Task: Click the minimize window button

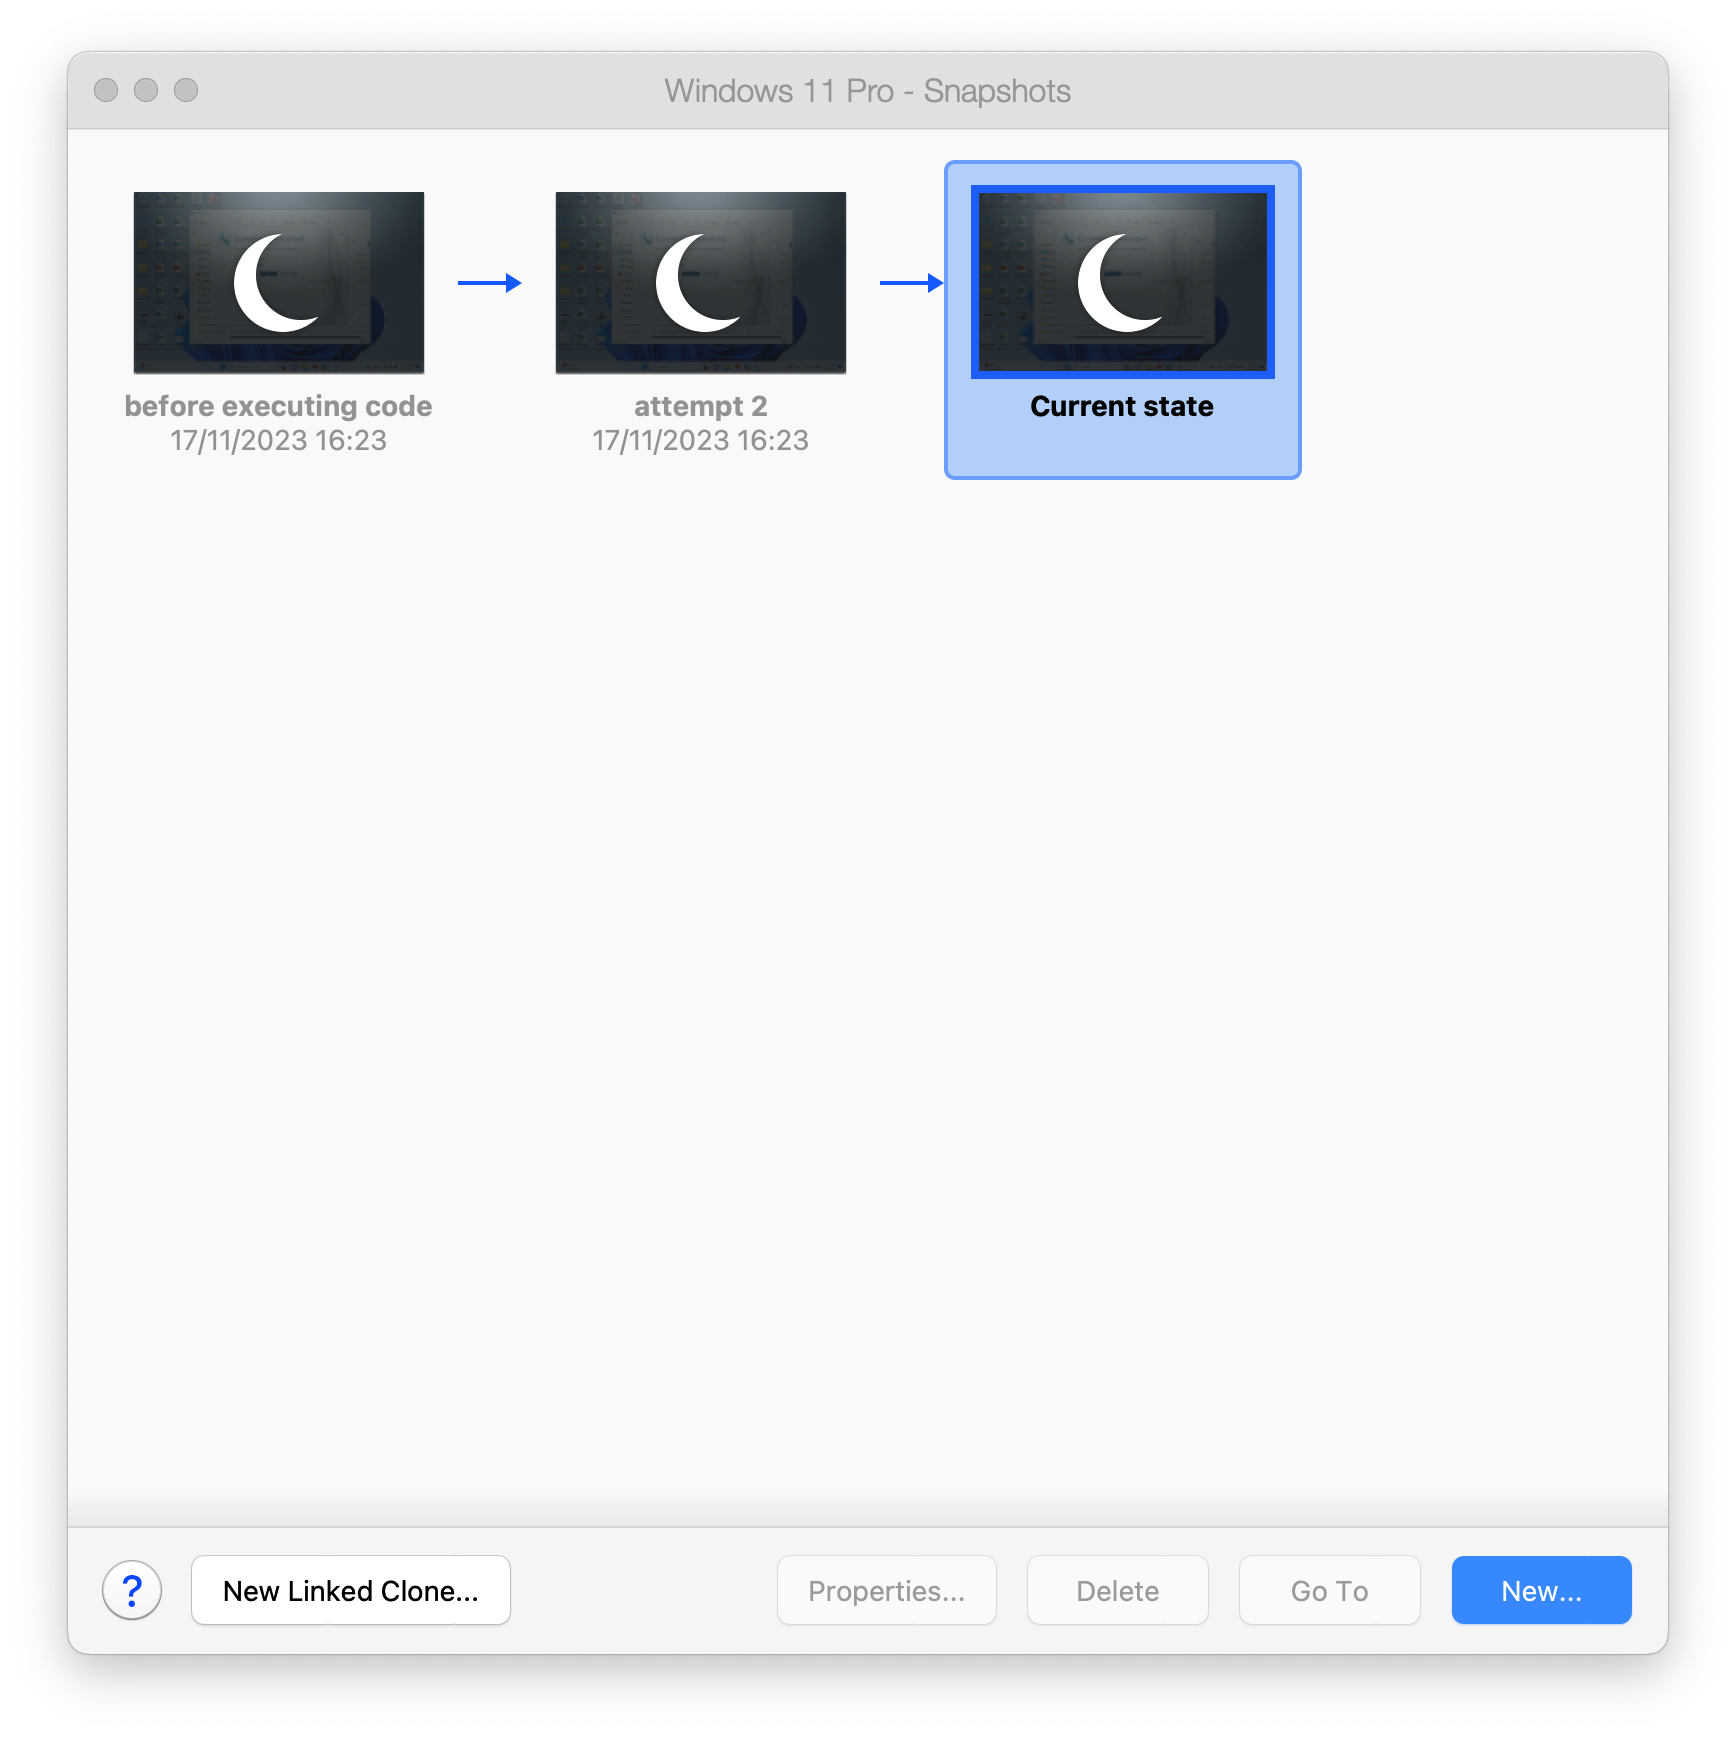Action: point(146,90)
